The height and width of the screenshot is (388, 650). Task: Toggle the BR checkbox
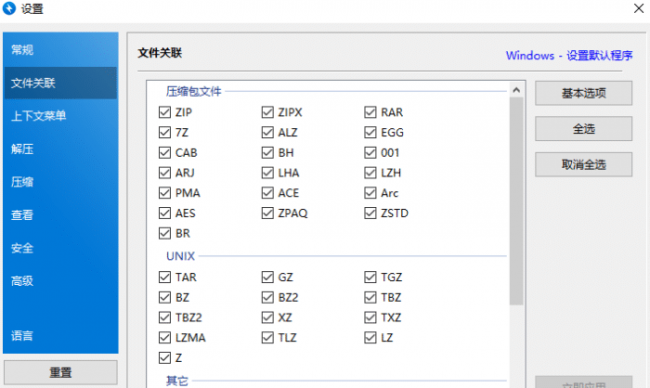pos(165,233)
